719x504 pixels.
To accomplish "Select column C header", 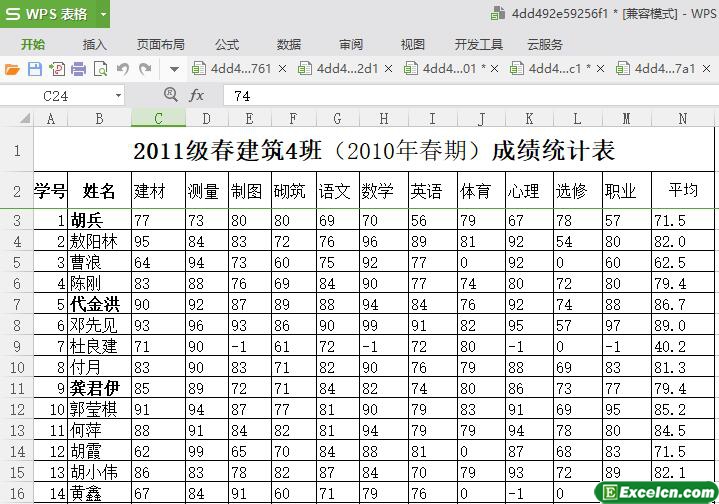I will tap(158, 119).
